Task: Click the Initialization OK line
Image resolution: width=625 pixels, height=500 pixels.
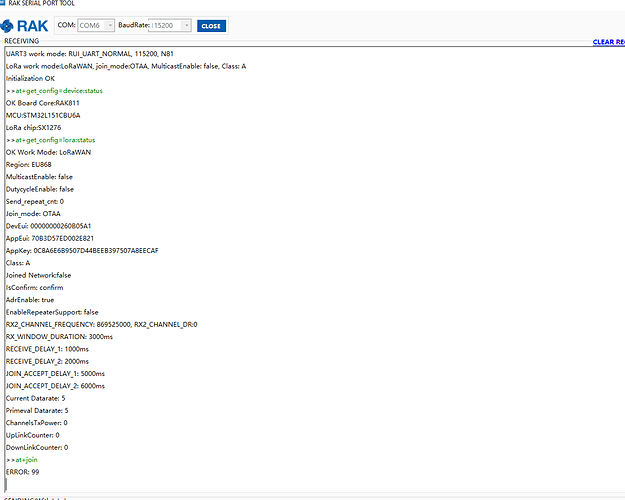Action: pyautogui.click(x=30, y=77)
